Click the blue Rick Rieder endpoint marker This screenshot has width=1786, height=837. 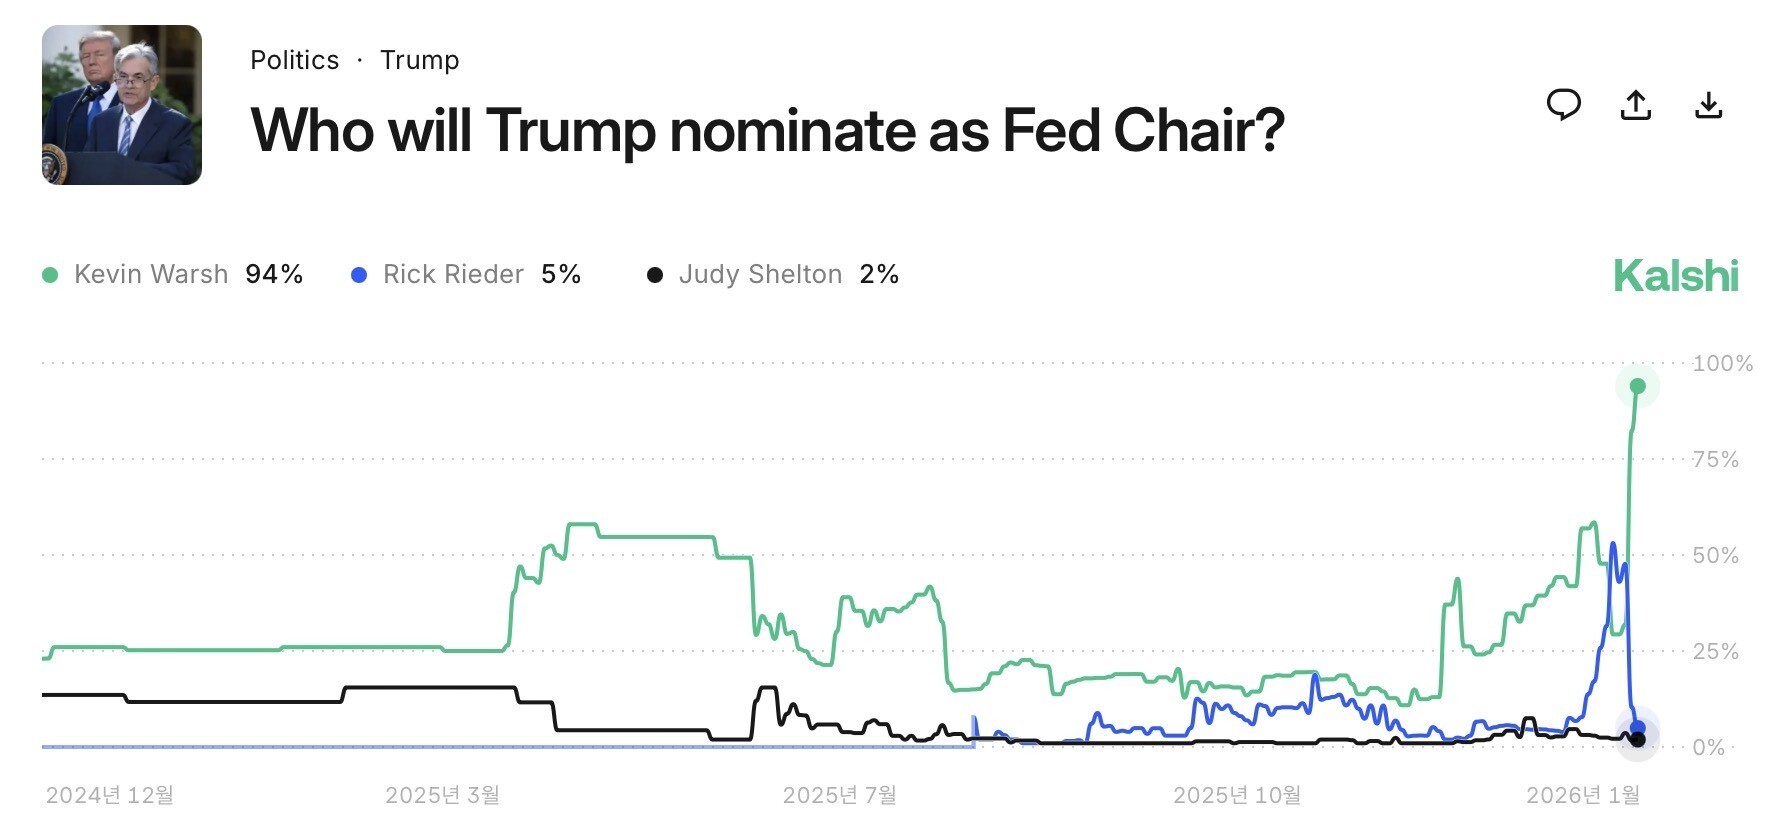point(1638,727)
